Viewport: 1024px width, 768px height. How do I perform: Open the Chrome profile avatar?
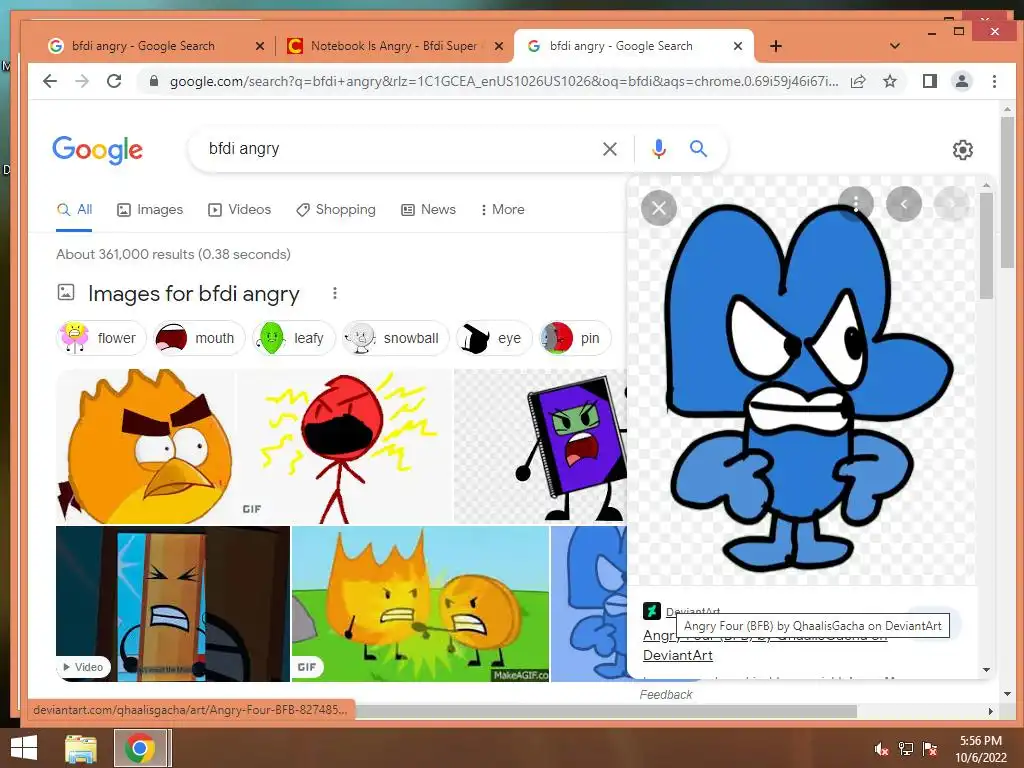pos(961,81)
